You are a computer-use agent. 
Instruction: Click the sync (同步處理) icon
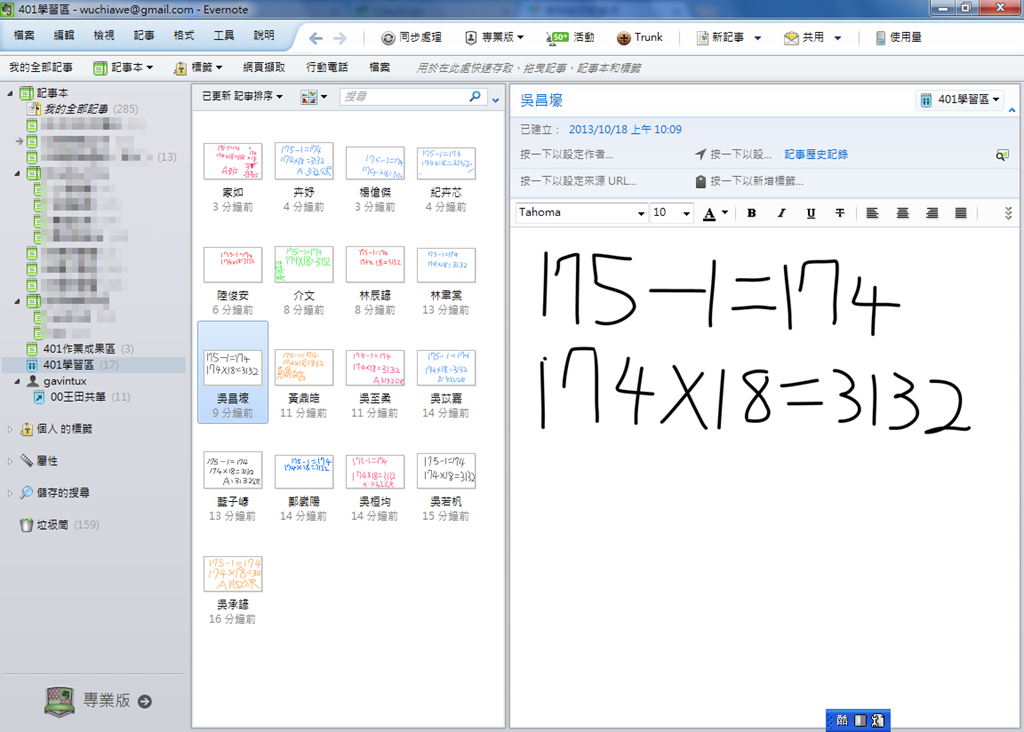click(388, 38)
